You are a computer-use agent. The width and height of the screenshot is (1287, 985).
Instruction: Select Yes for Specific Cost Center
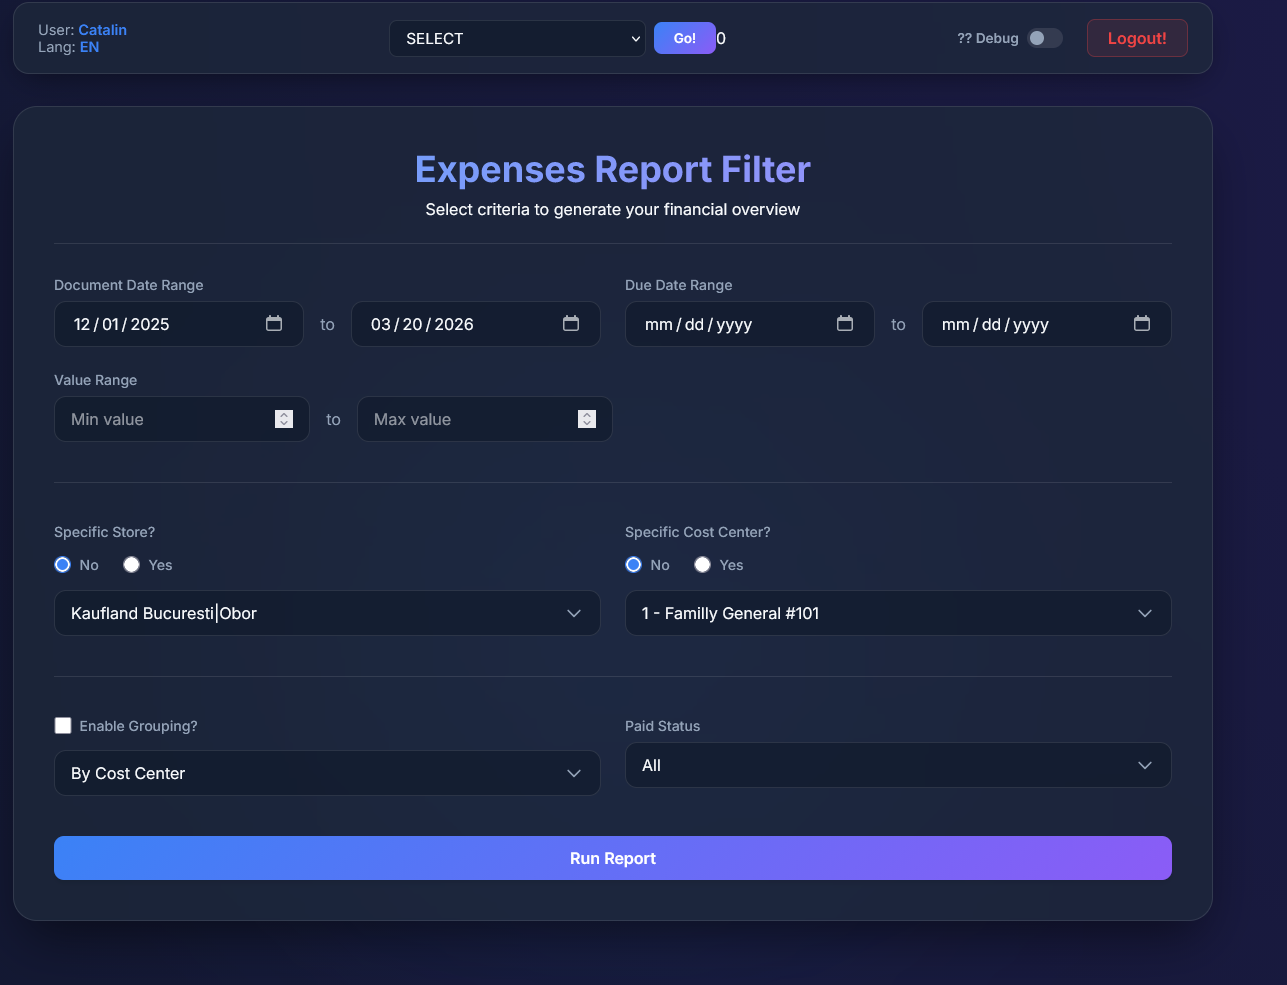click(x=702, y=565)
